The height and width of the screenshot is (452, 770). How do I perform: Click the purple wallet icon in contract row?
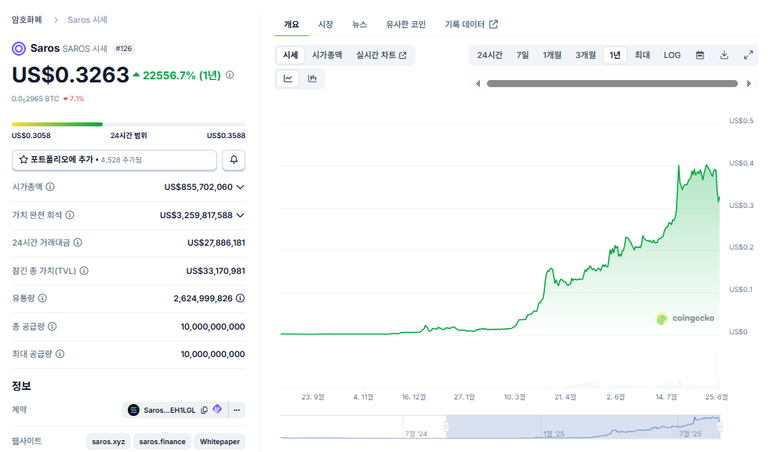[x=218, y=409]
